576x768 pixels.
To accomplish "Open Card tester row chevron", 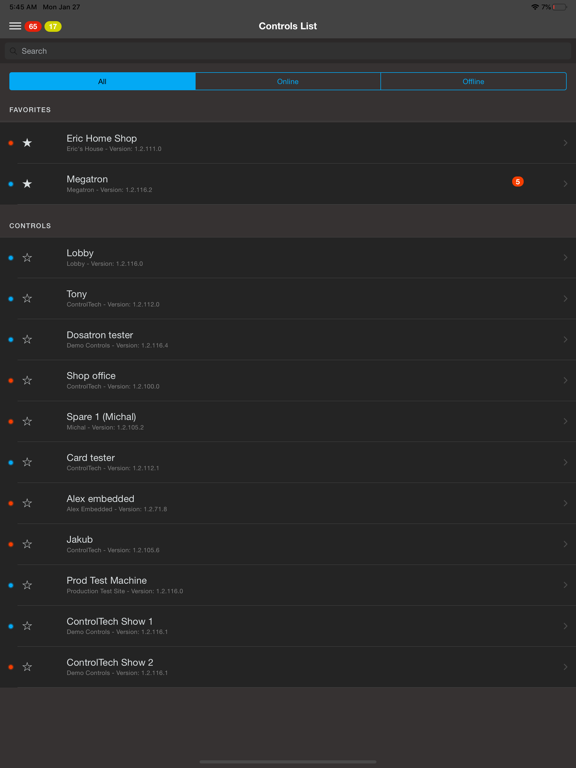I will 566,462.
